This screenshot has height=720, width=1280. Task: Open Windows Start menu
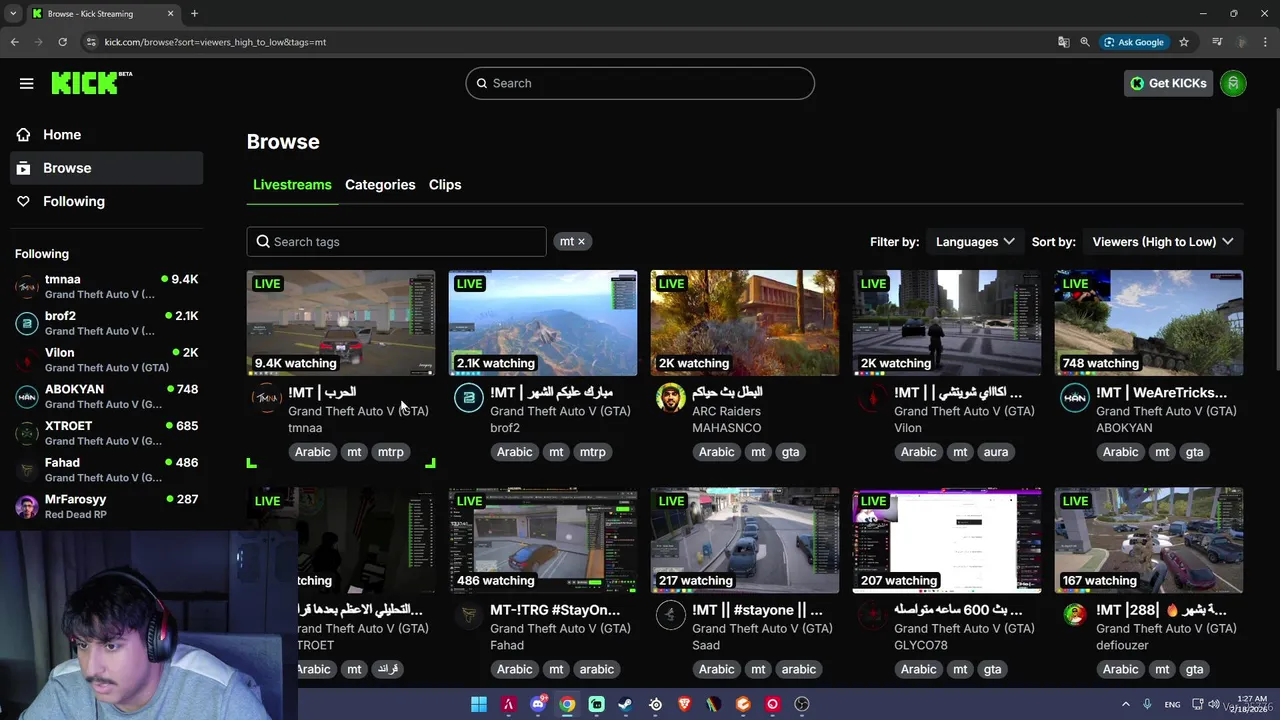pos(479,704)
